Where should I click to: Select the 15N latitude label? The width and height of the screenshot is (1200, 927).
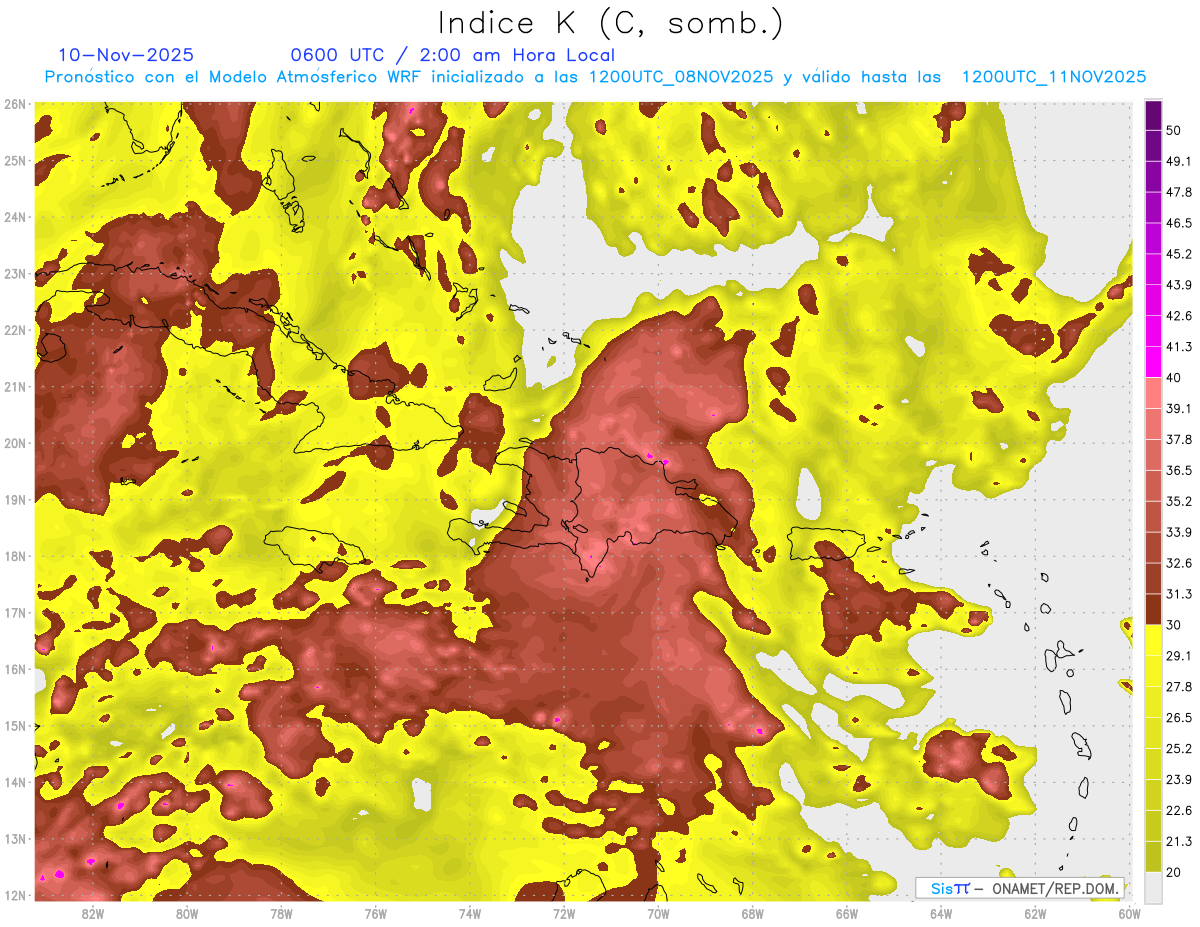click(x=14, y=725)
